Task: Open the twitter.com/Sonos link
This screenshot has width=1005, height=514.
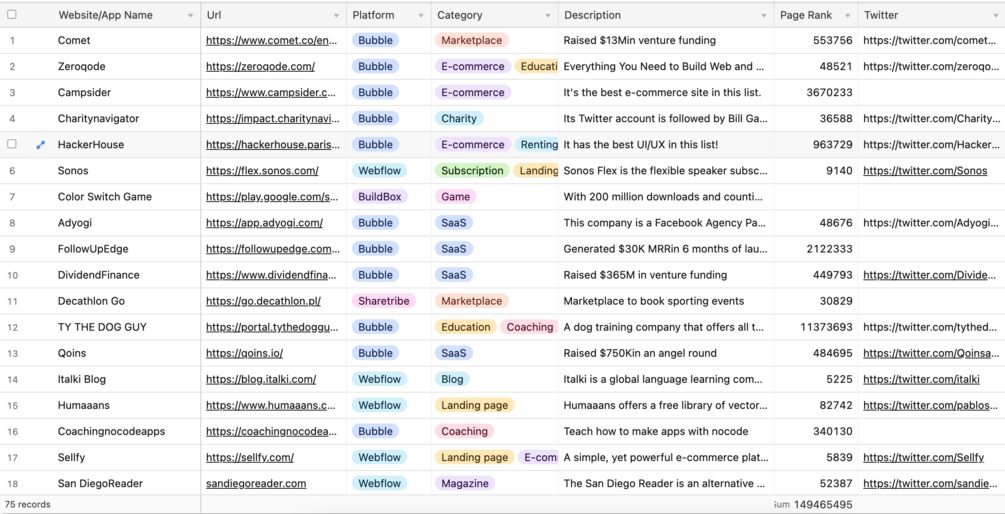Action: tap(925, 171)
